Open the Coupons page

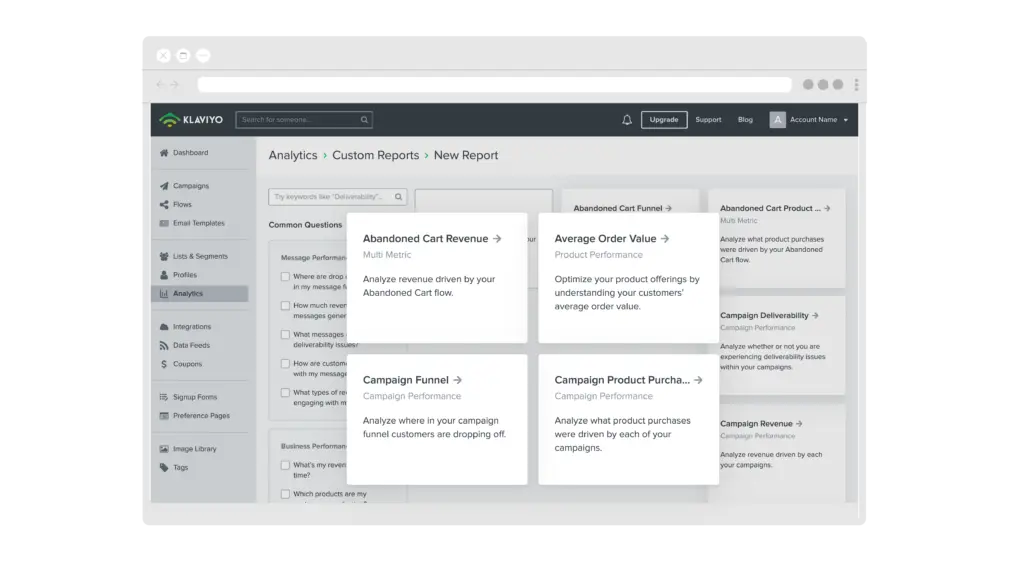pyautogui.click(x=186, y=364)
